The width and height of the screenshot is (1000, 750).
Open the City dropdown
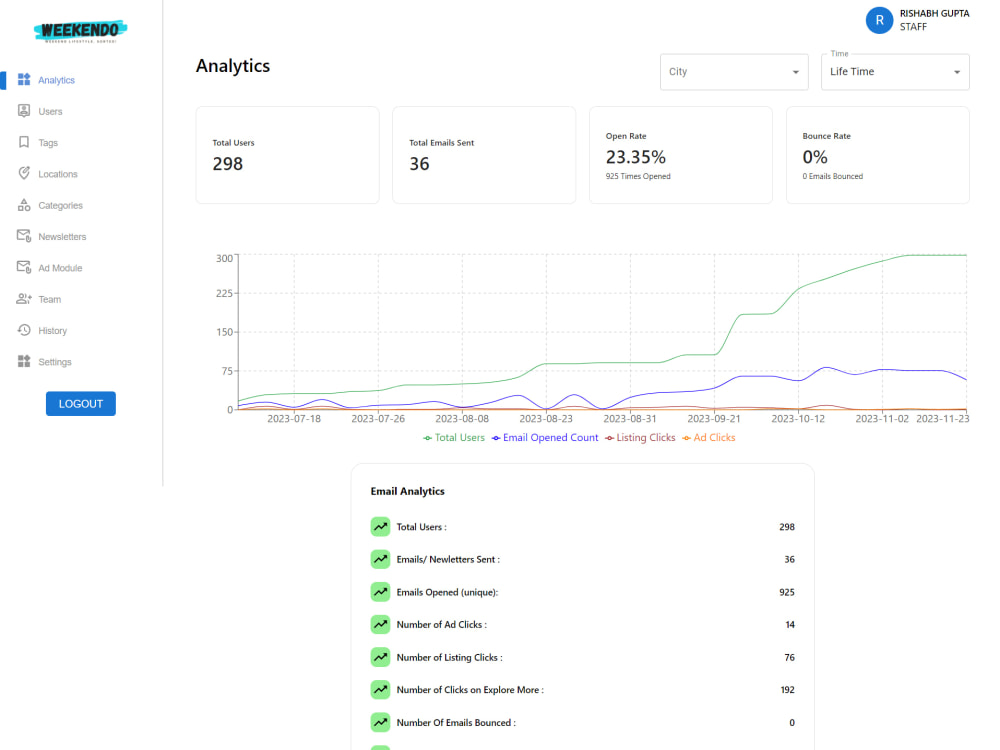(734, 72)
